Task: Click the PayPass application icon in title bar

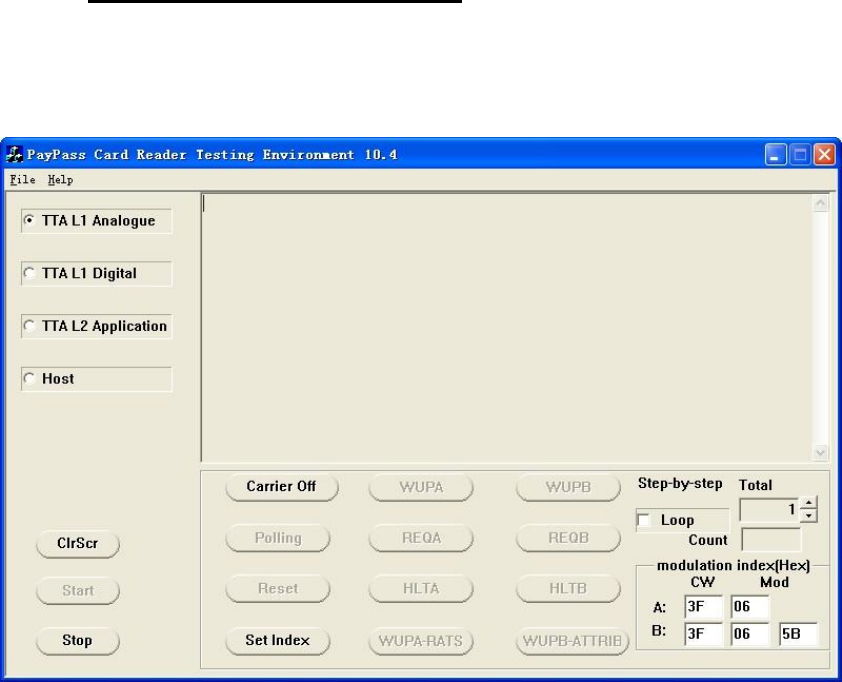Action: click(14, 155)
